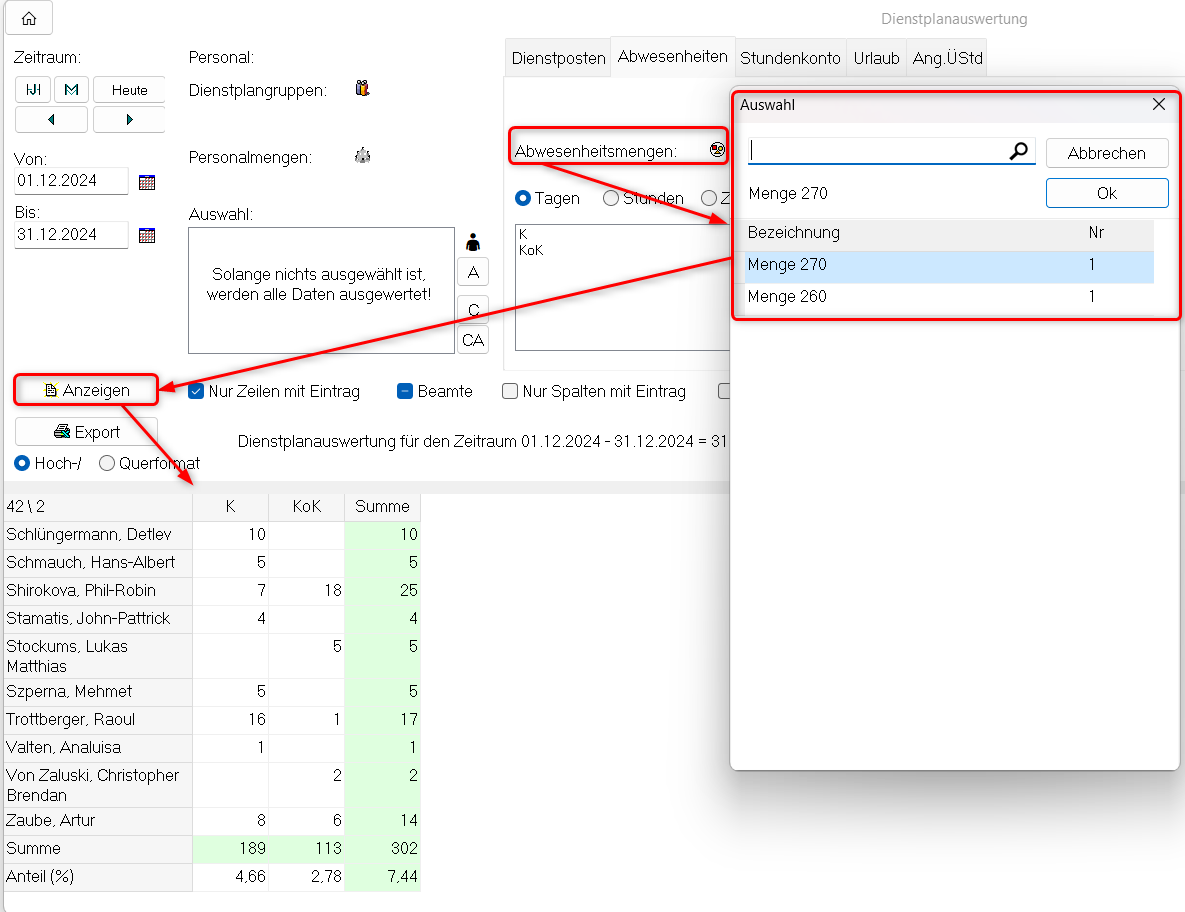Select Menge 260 in the list

(788, 297)
